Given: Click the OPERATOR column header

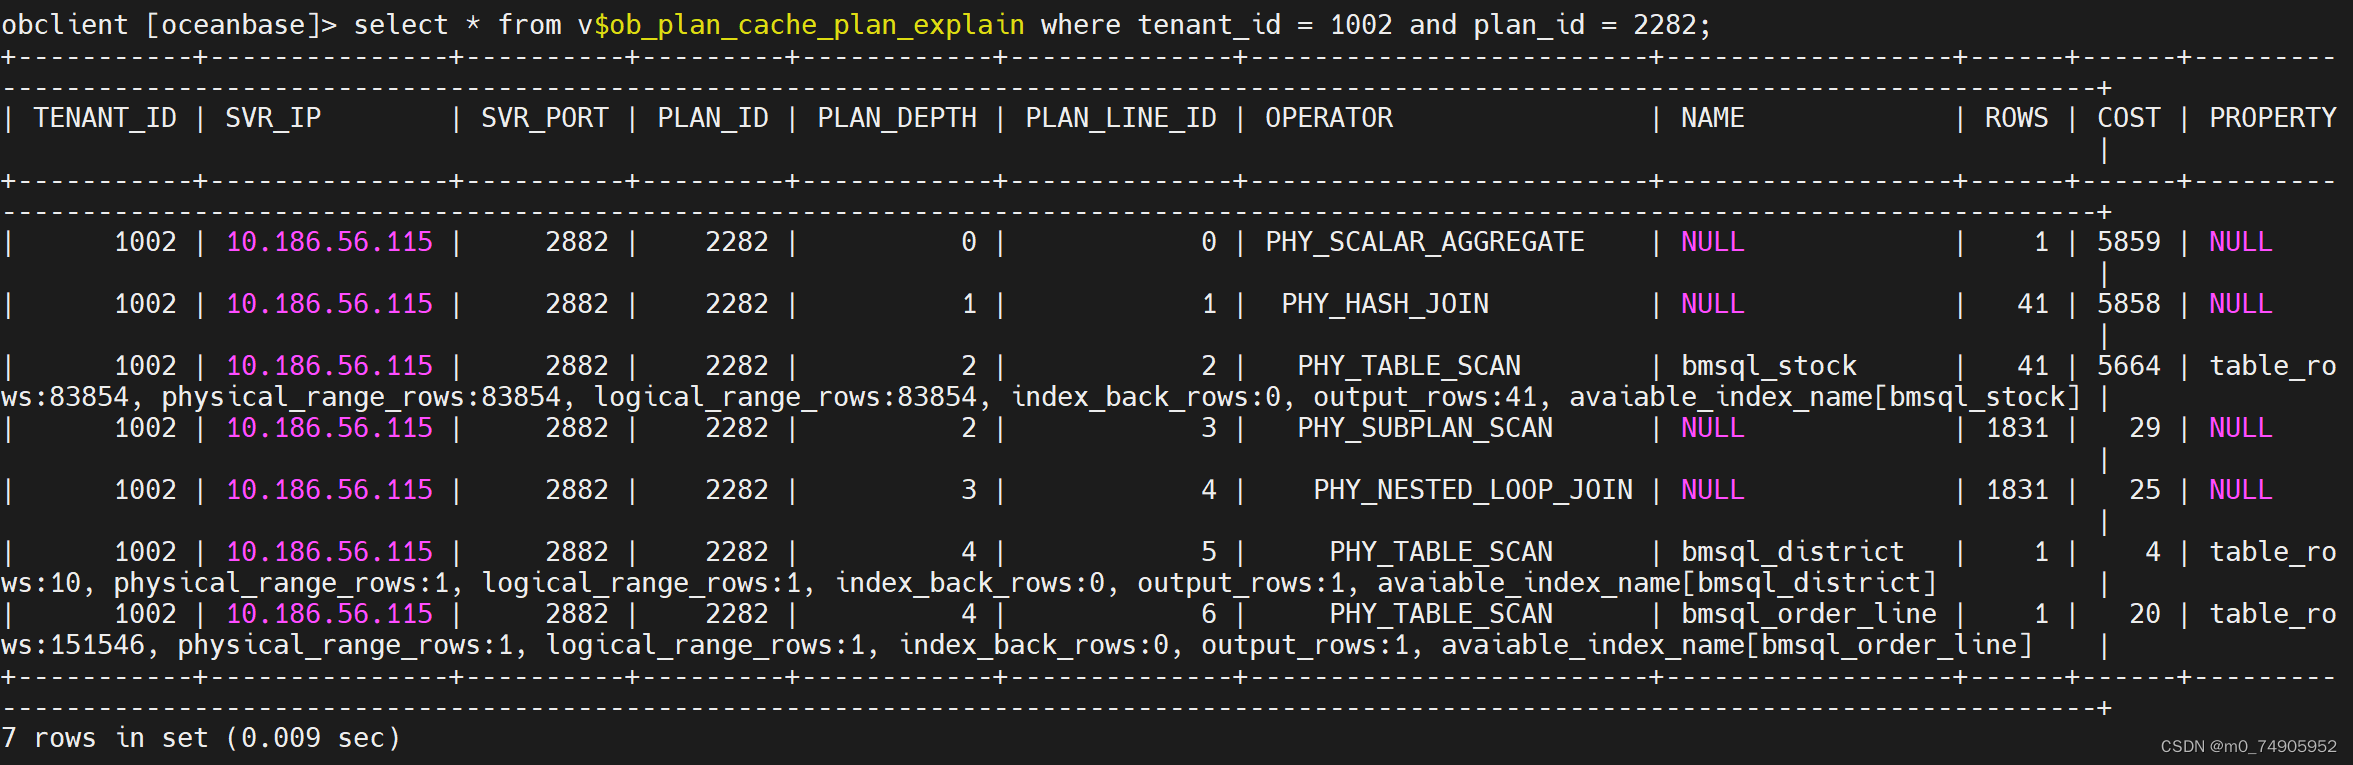Looking at the screenshot, I should tap(1329, 118).
